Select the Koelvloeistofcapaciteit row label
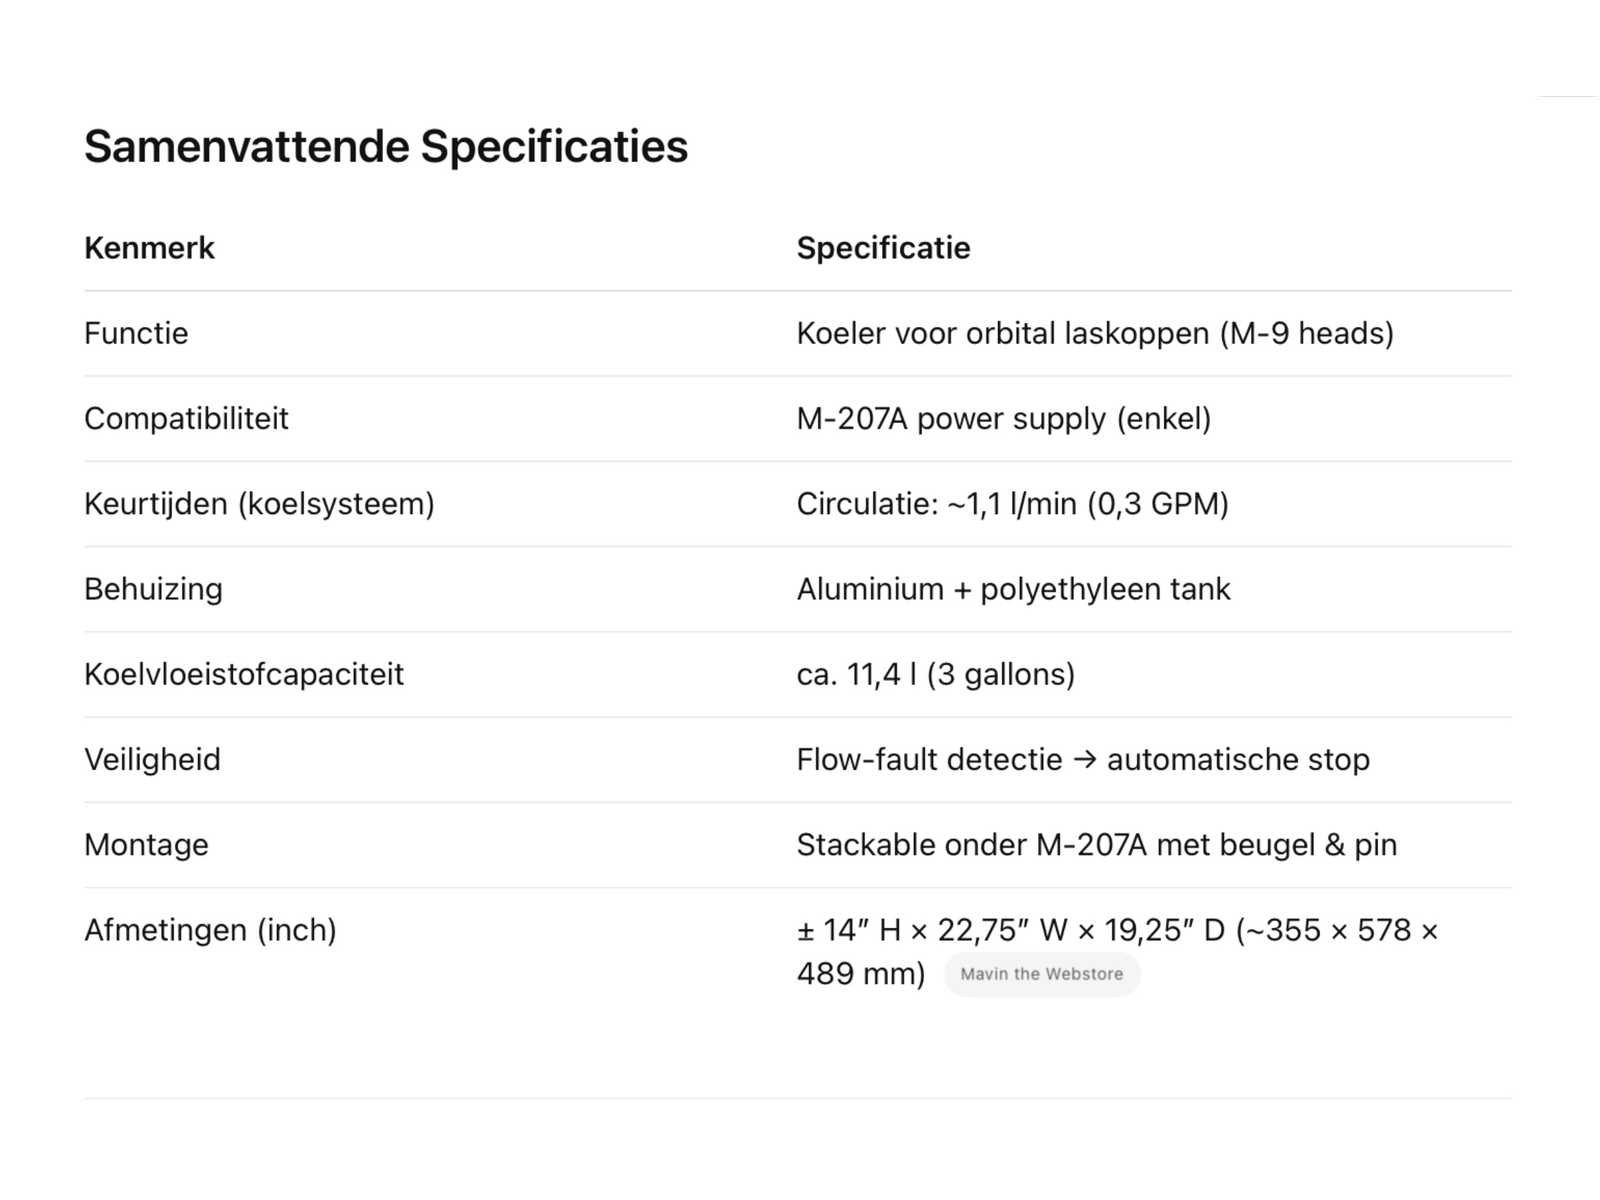This screenshot has width=1600, height=1200. (244, 674)
